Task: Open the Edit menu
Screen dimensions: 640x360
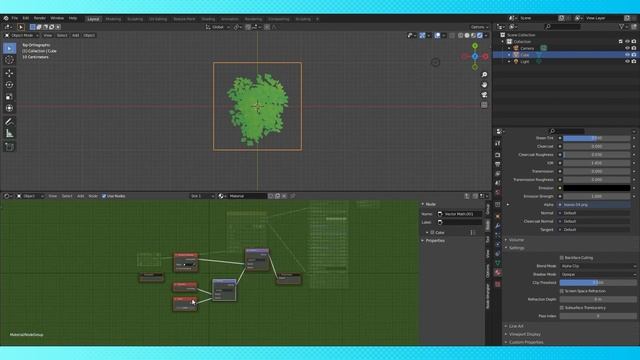Action: tap(26, 18)
